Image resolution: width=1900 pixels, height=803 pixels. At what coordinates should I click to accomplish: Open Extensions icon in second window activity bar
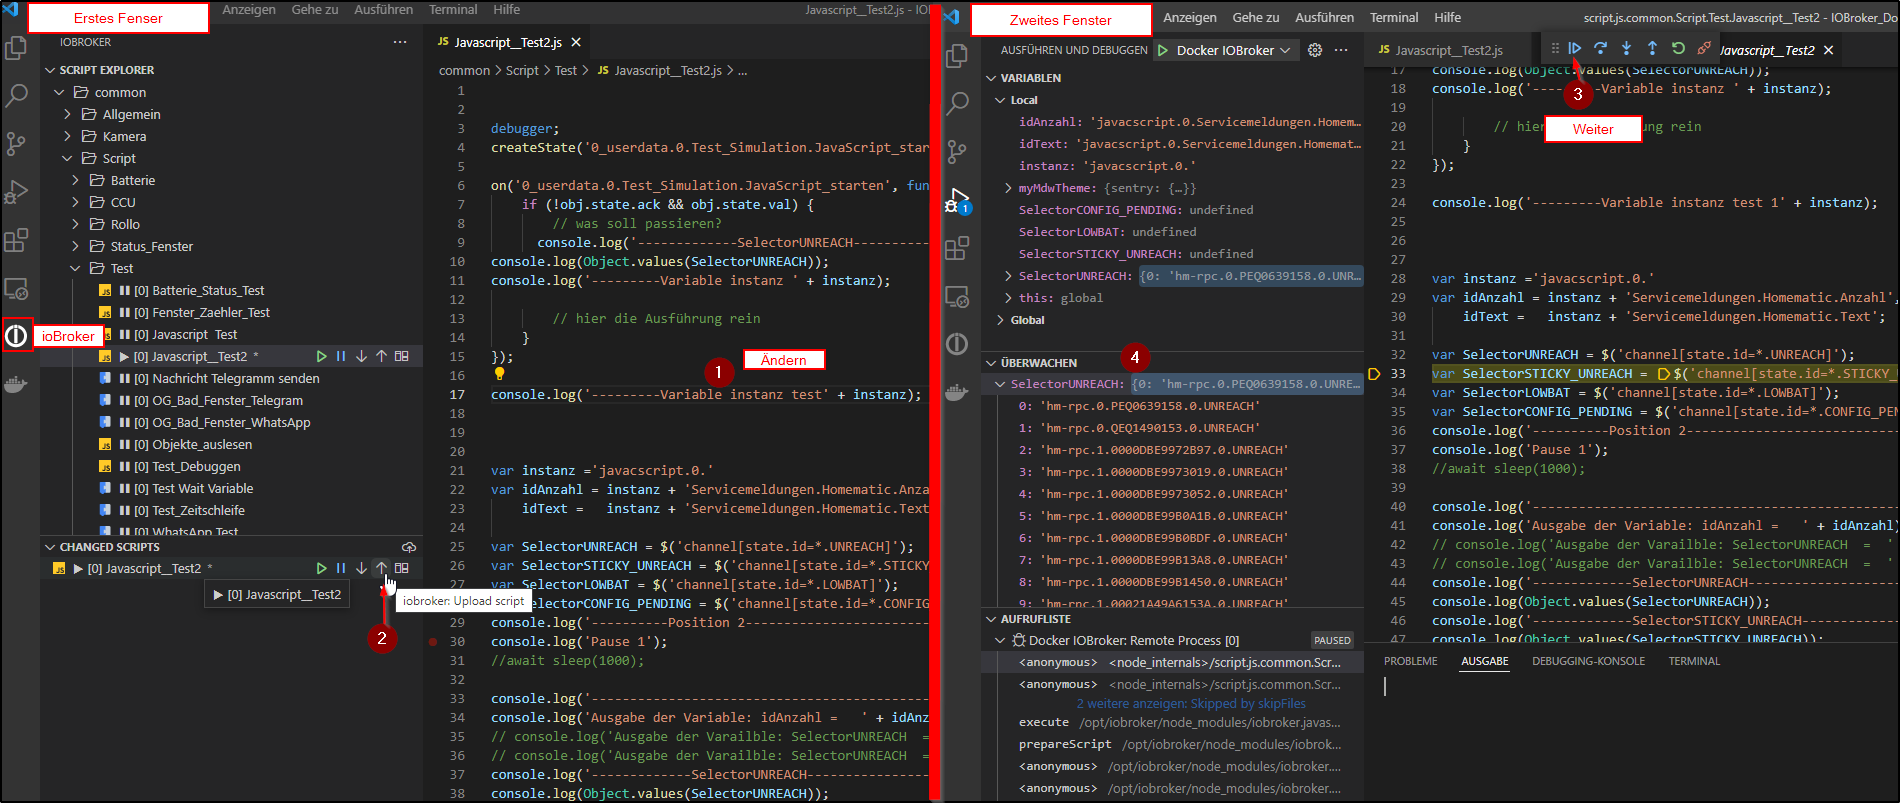[957, 247]
